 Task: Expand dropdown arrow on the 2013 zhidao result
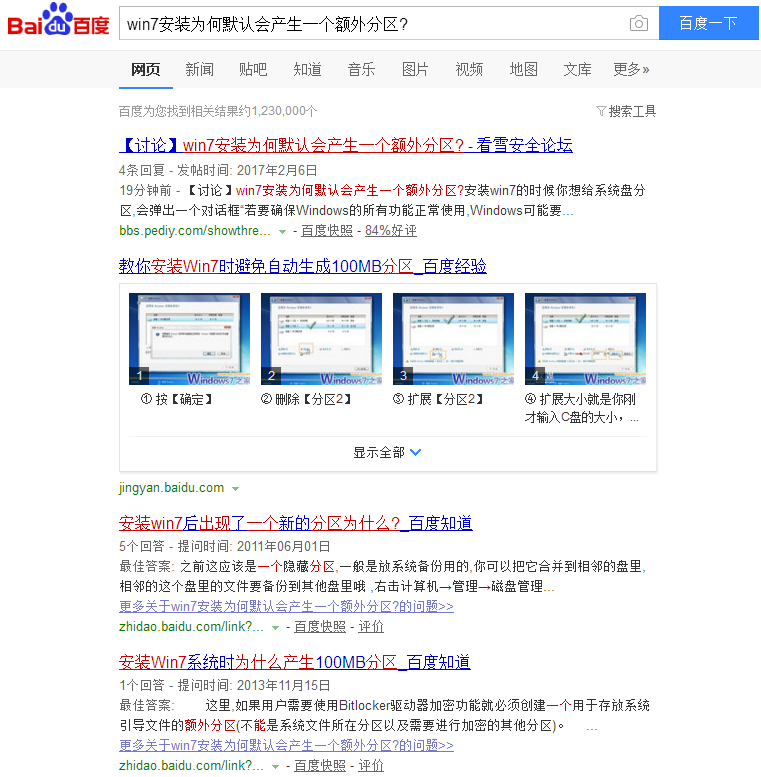click(275, 767)
